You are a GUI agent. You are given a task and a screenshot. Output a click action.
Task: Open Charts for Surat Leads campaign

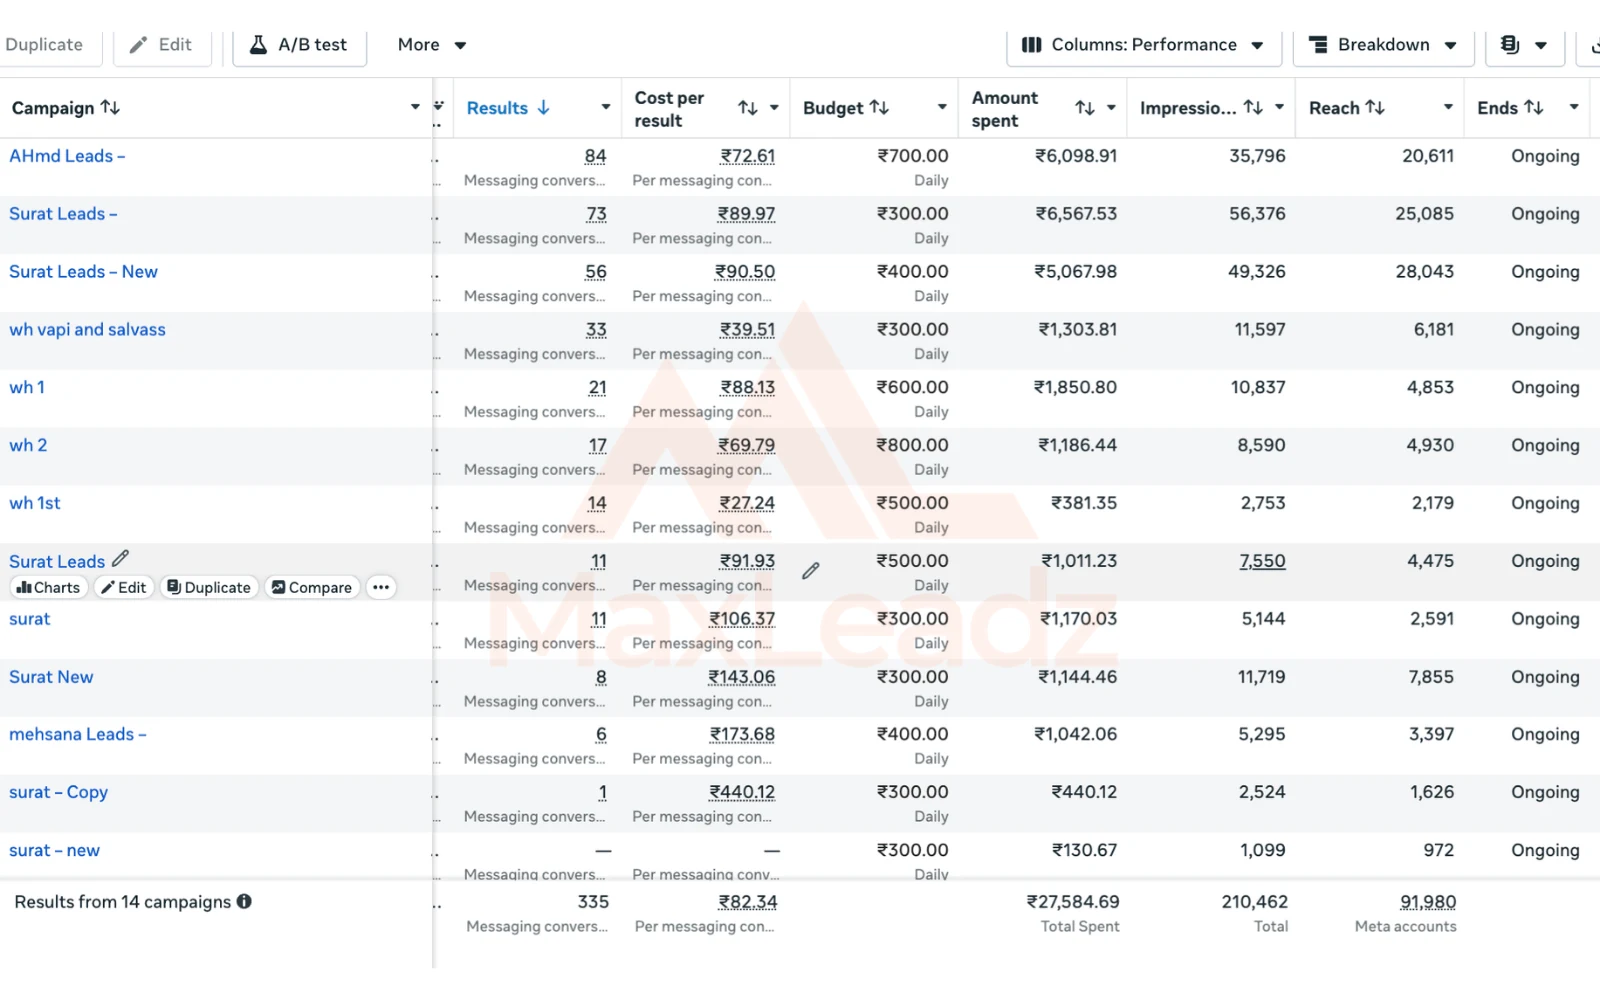point(48,587)
